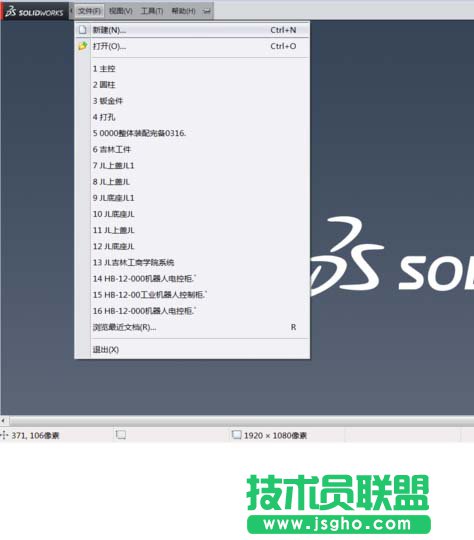
Task: Open recent file 8 JL上盖JL
Action: point(192,182)
